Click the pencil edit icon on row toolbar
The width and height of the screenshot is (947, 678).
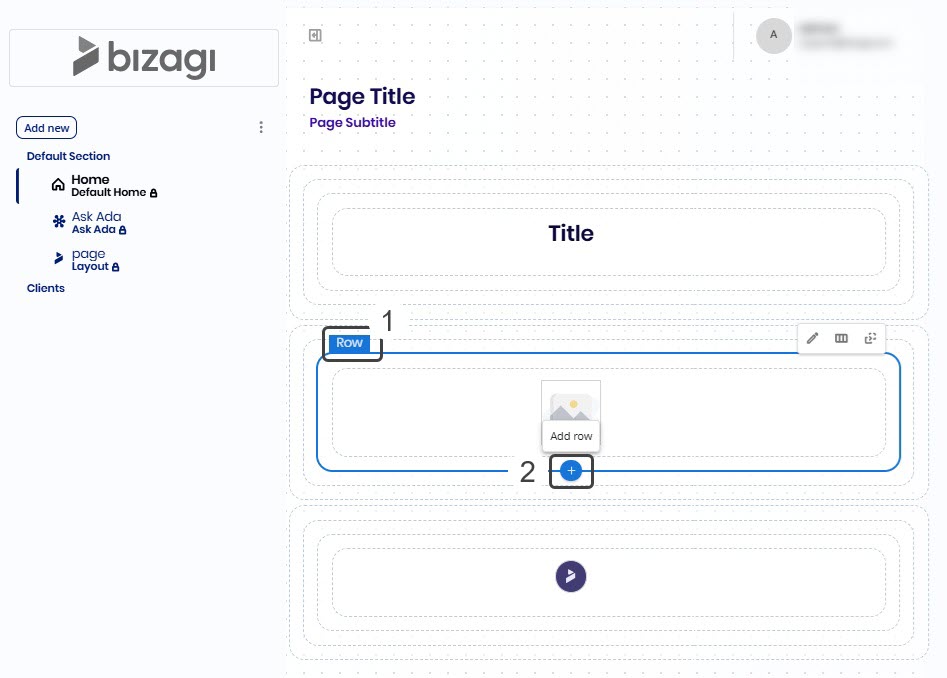tap(813, 338)
